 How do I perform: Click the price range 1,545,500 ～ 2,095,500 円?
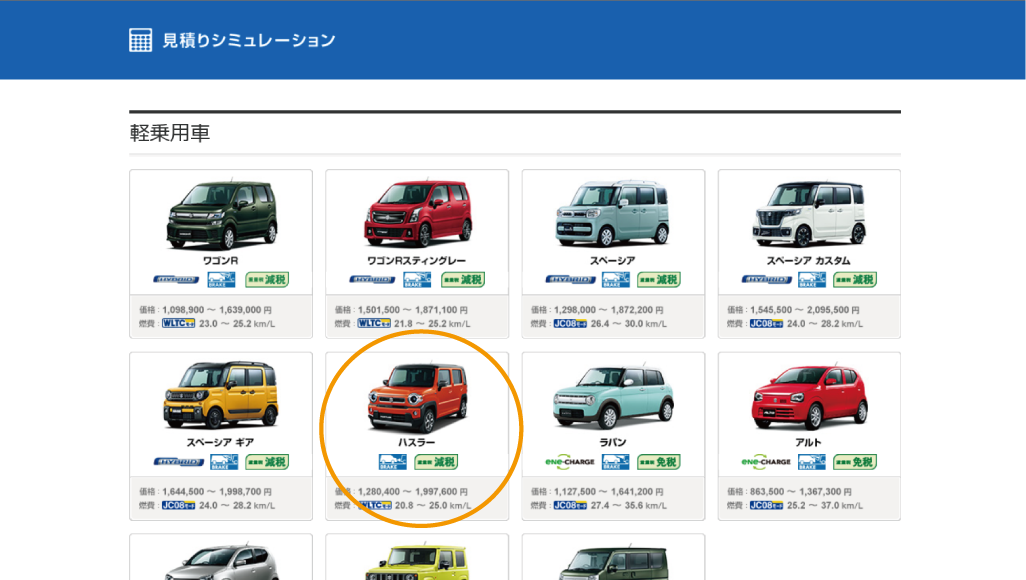coord(805,310)
